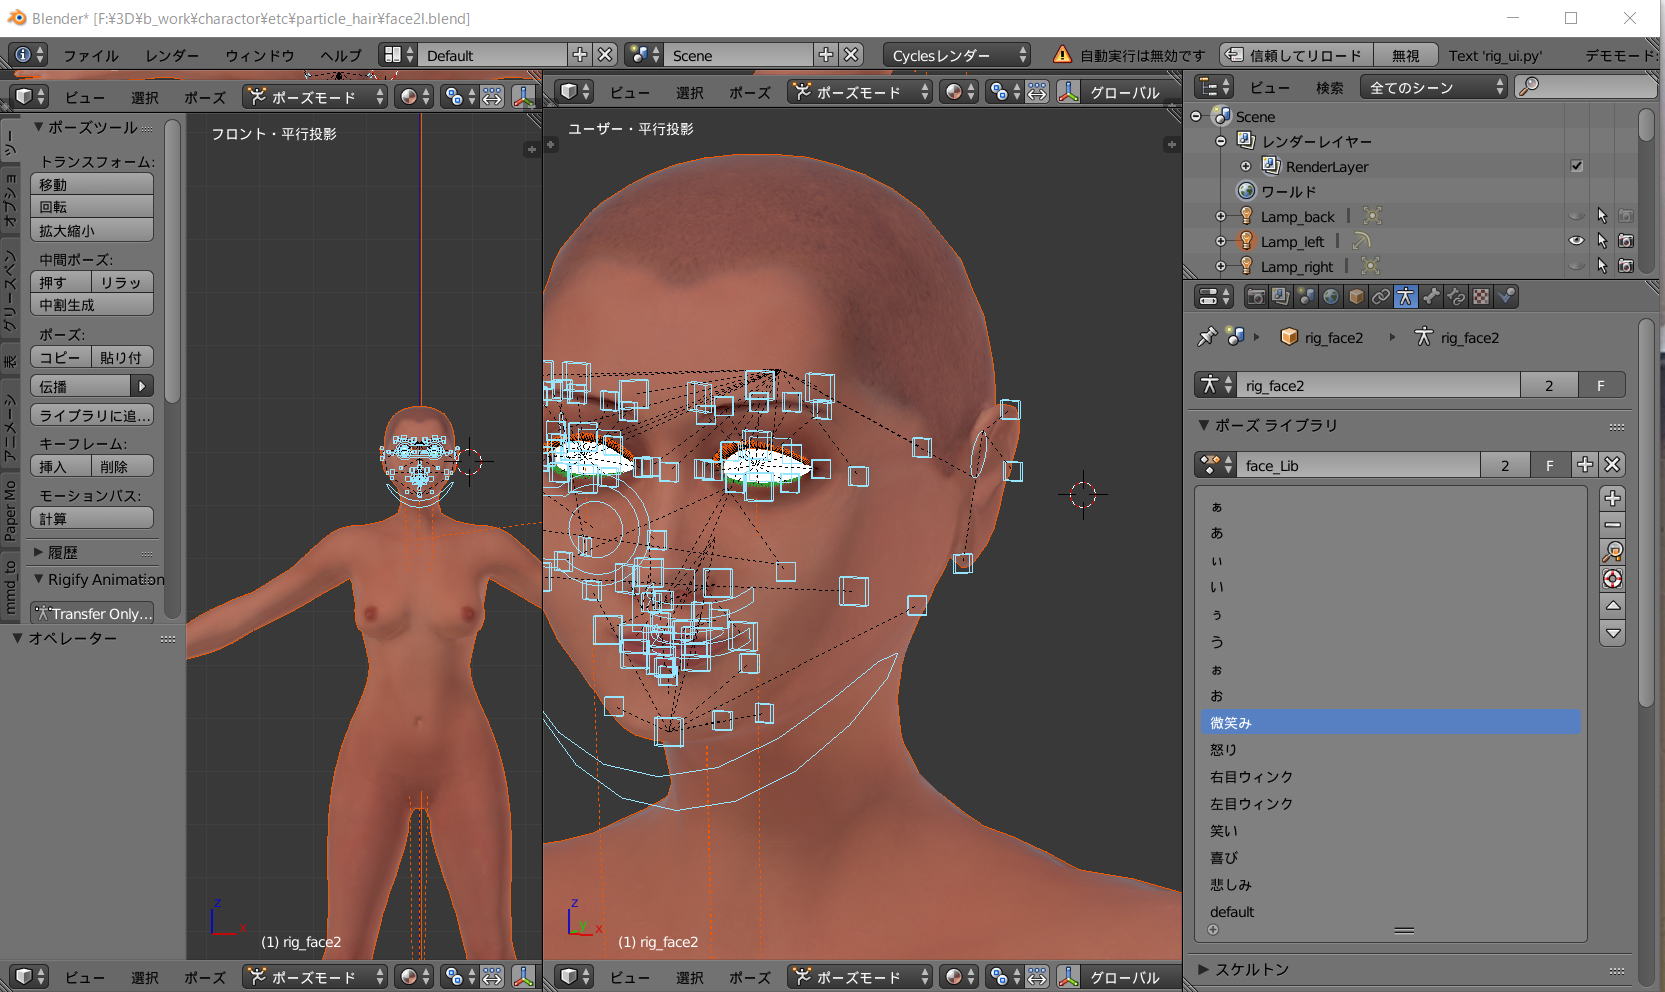Click the 中割生成 button

[x=92, y=305]
